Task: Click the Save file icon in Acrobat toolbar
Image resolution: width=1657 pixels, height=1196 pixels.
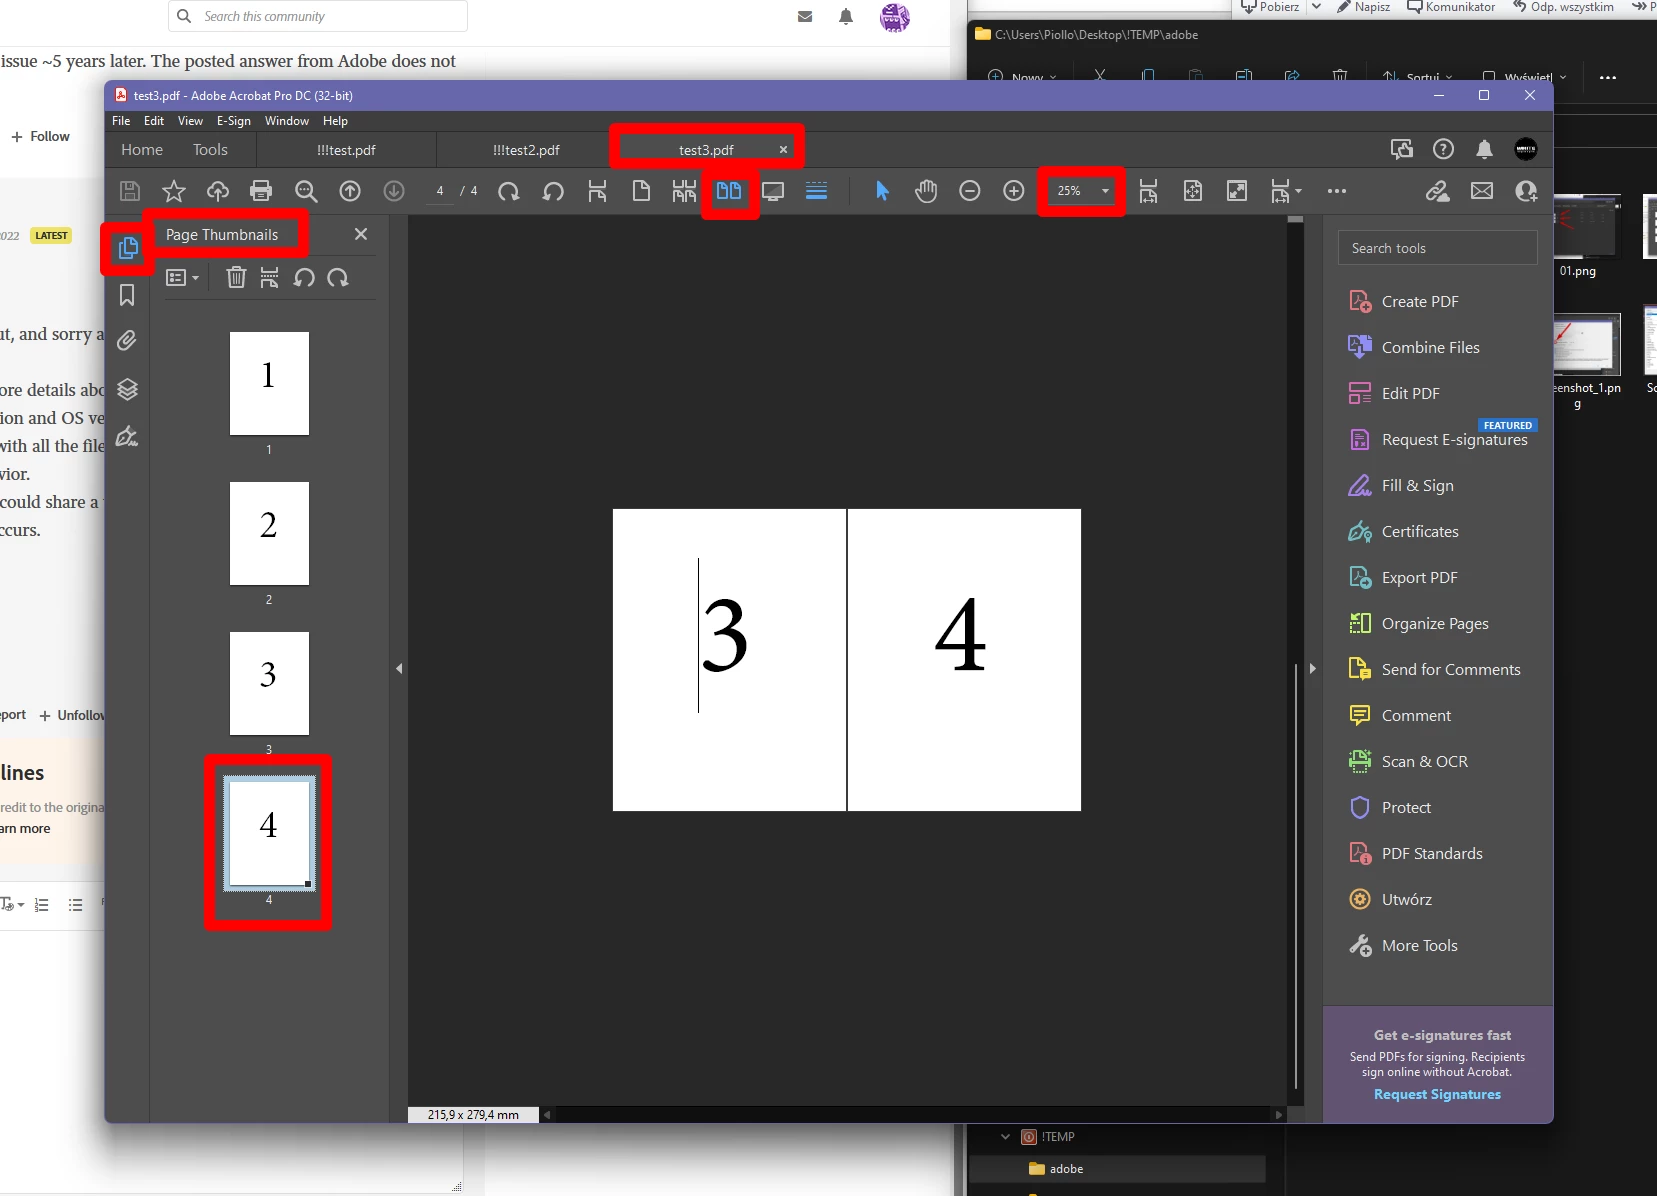Action: (129, 191)
